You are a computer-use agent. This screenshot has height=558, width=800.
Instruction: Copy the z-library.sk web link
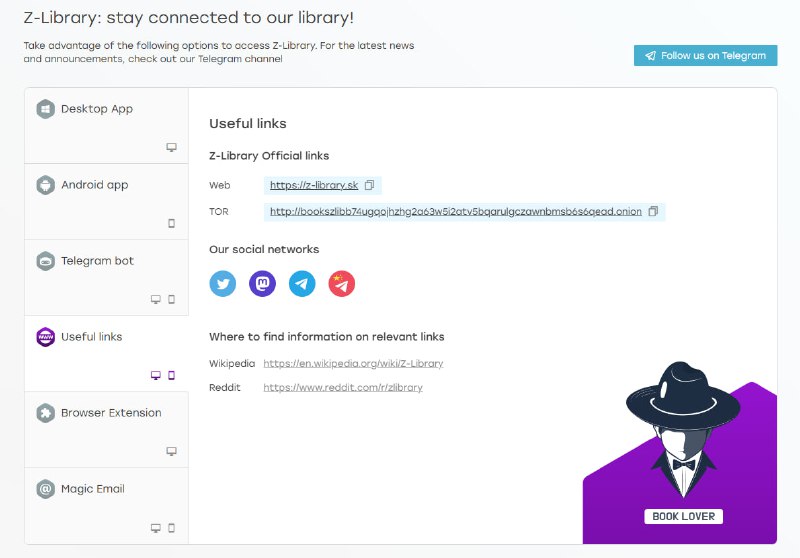pos(369,185)
